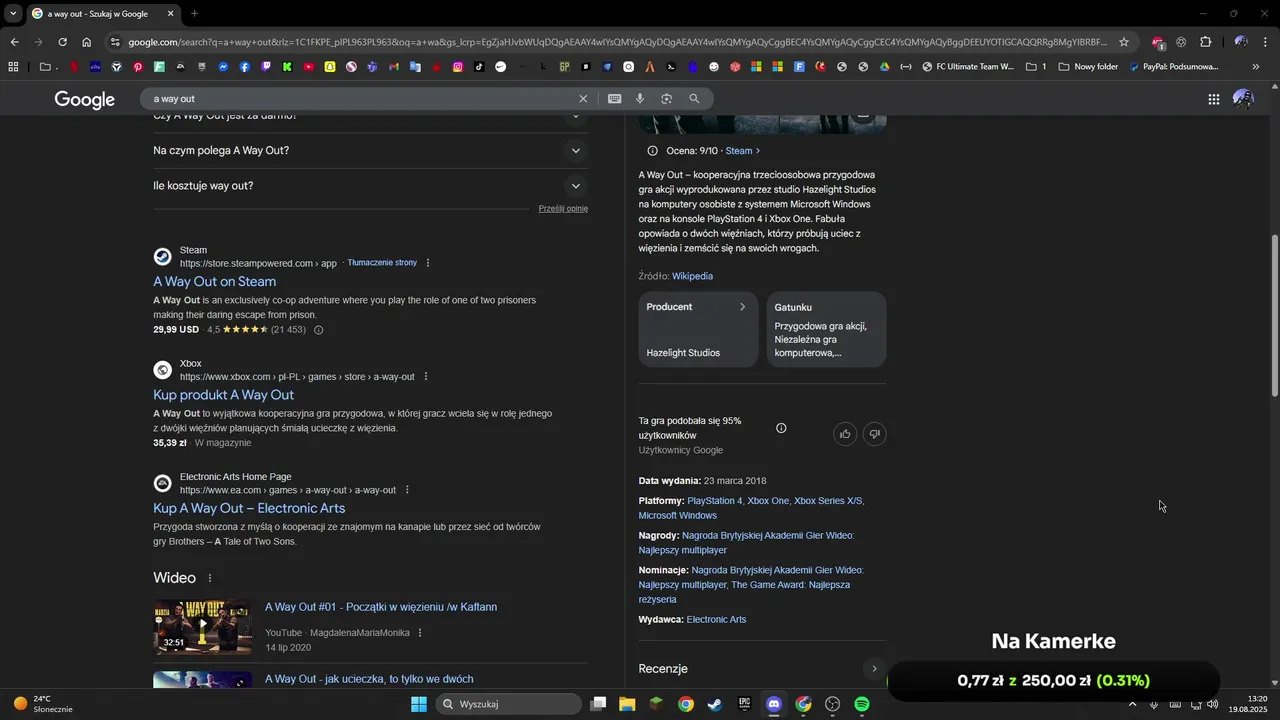Open the Discord taskbar icon
This screenshot has height=720, width=1280.
(773, 704)
